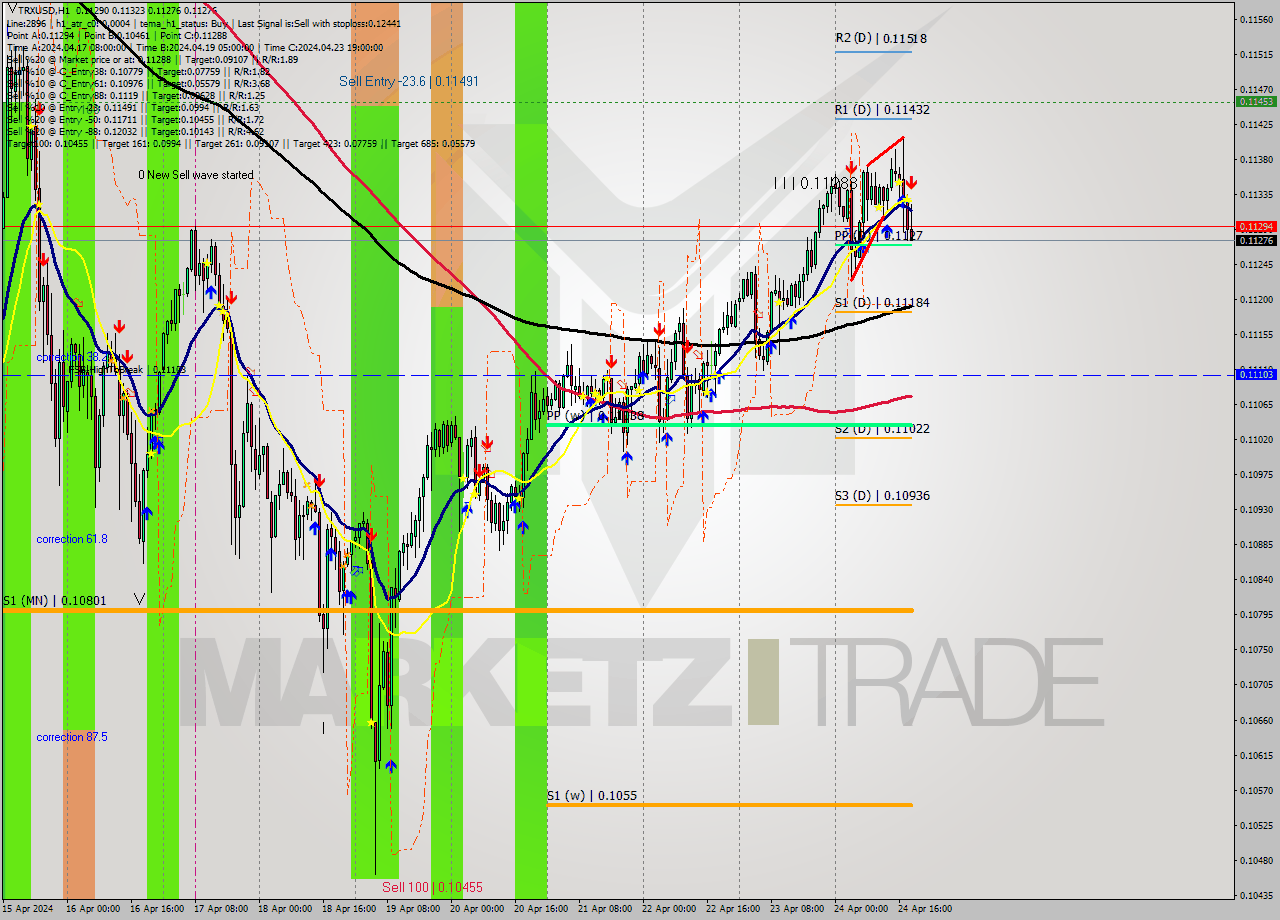Click the red 0.11294 price tag

click(x=1256, y=227)
